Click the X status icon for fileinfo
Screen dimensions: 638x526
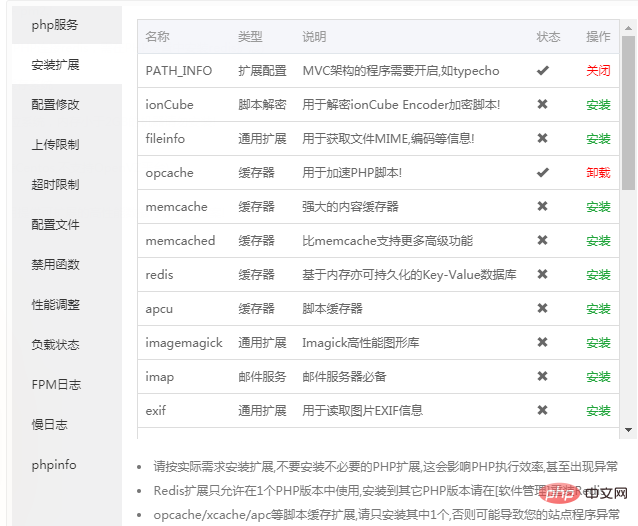[x=542, y=139]
